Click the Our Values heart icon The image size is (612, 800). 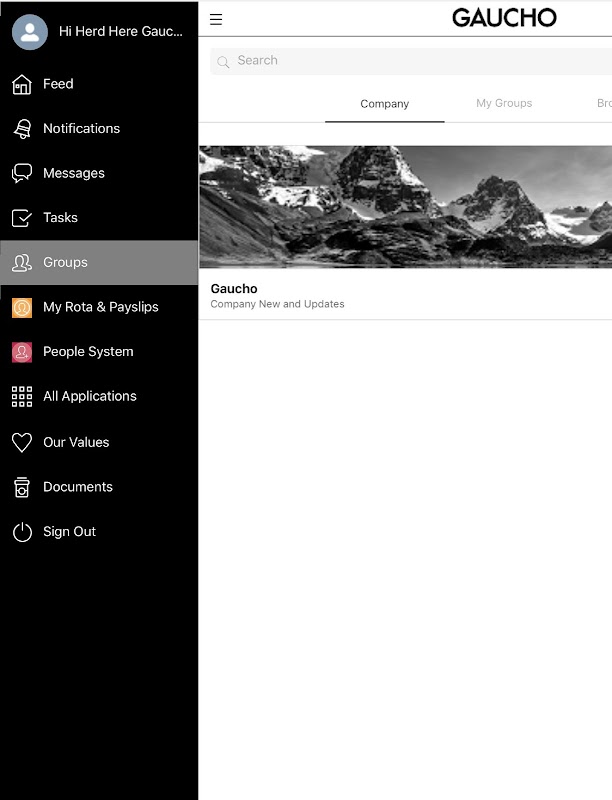(22, 442)
